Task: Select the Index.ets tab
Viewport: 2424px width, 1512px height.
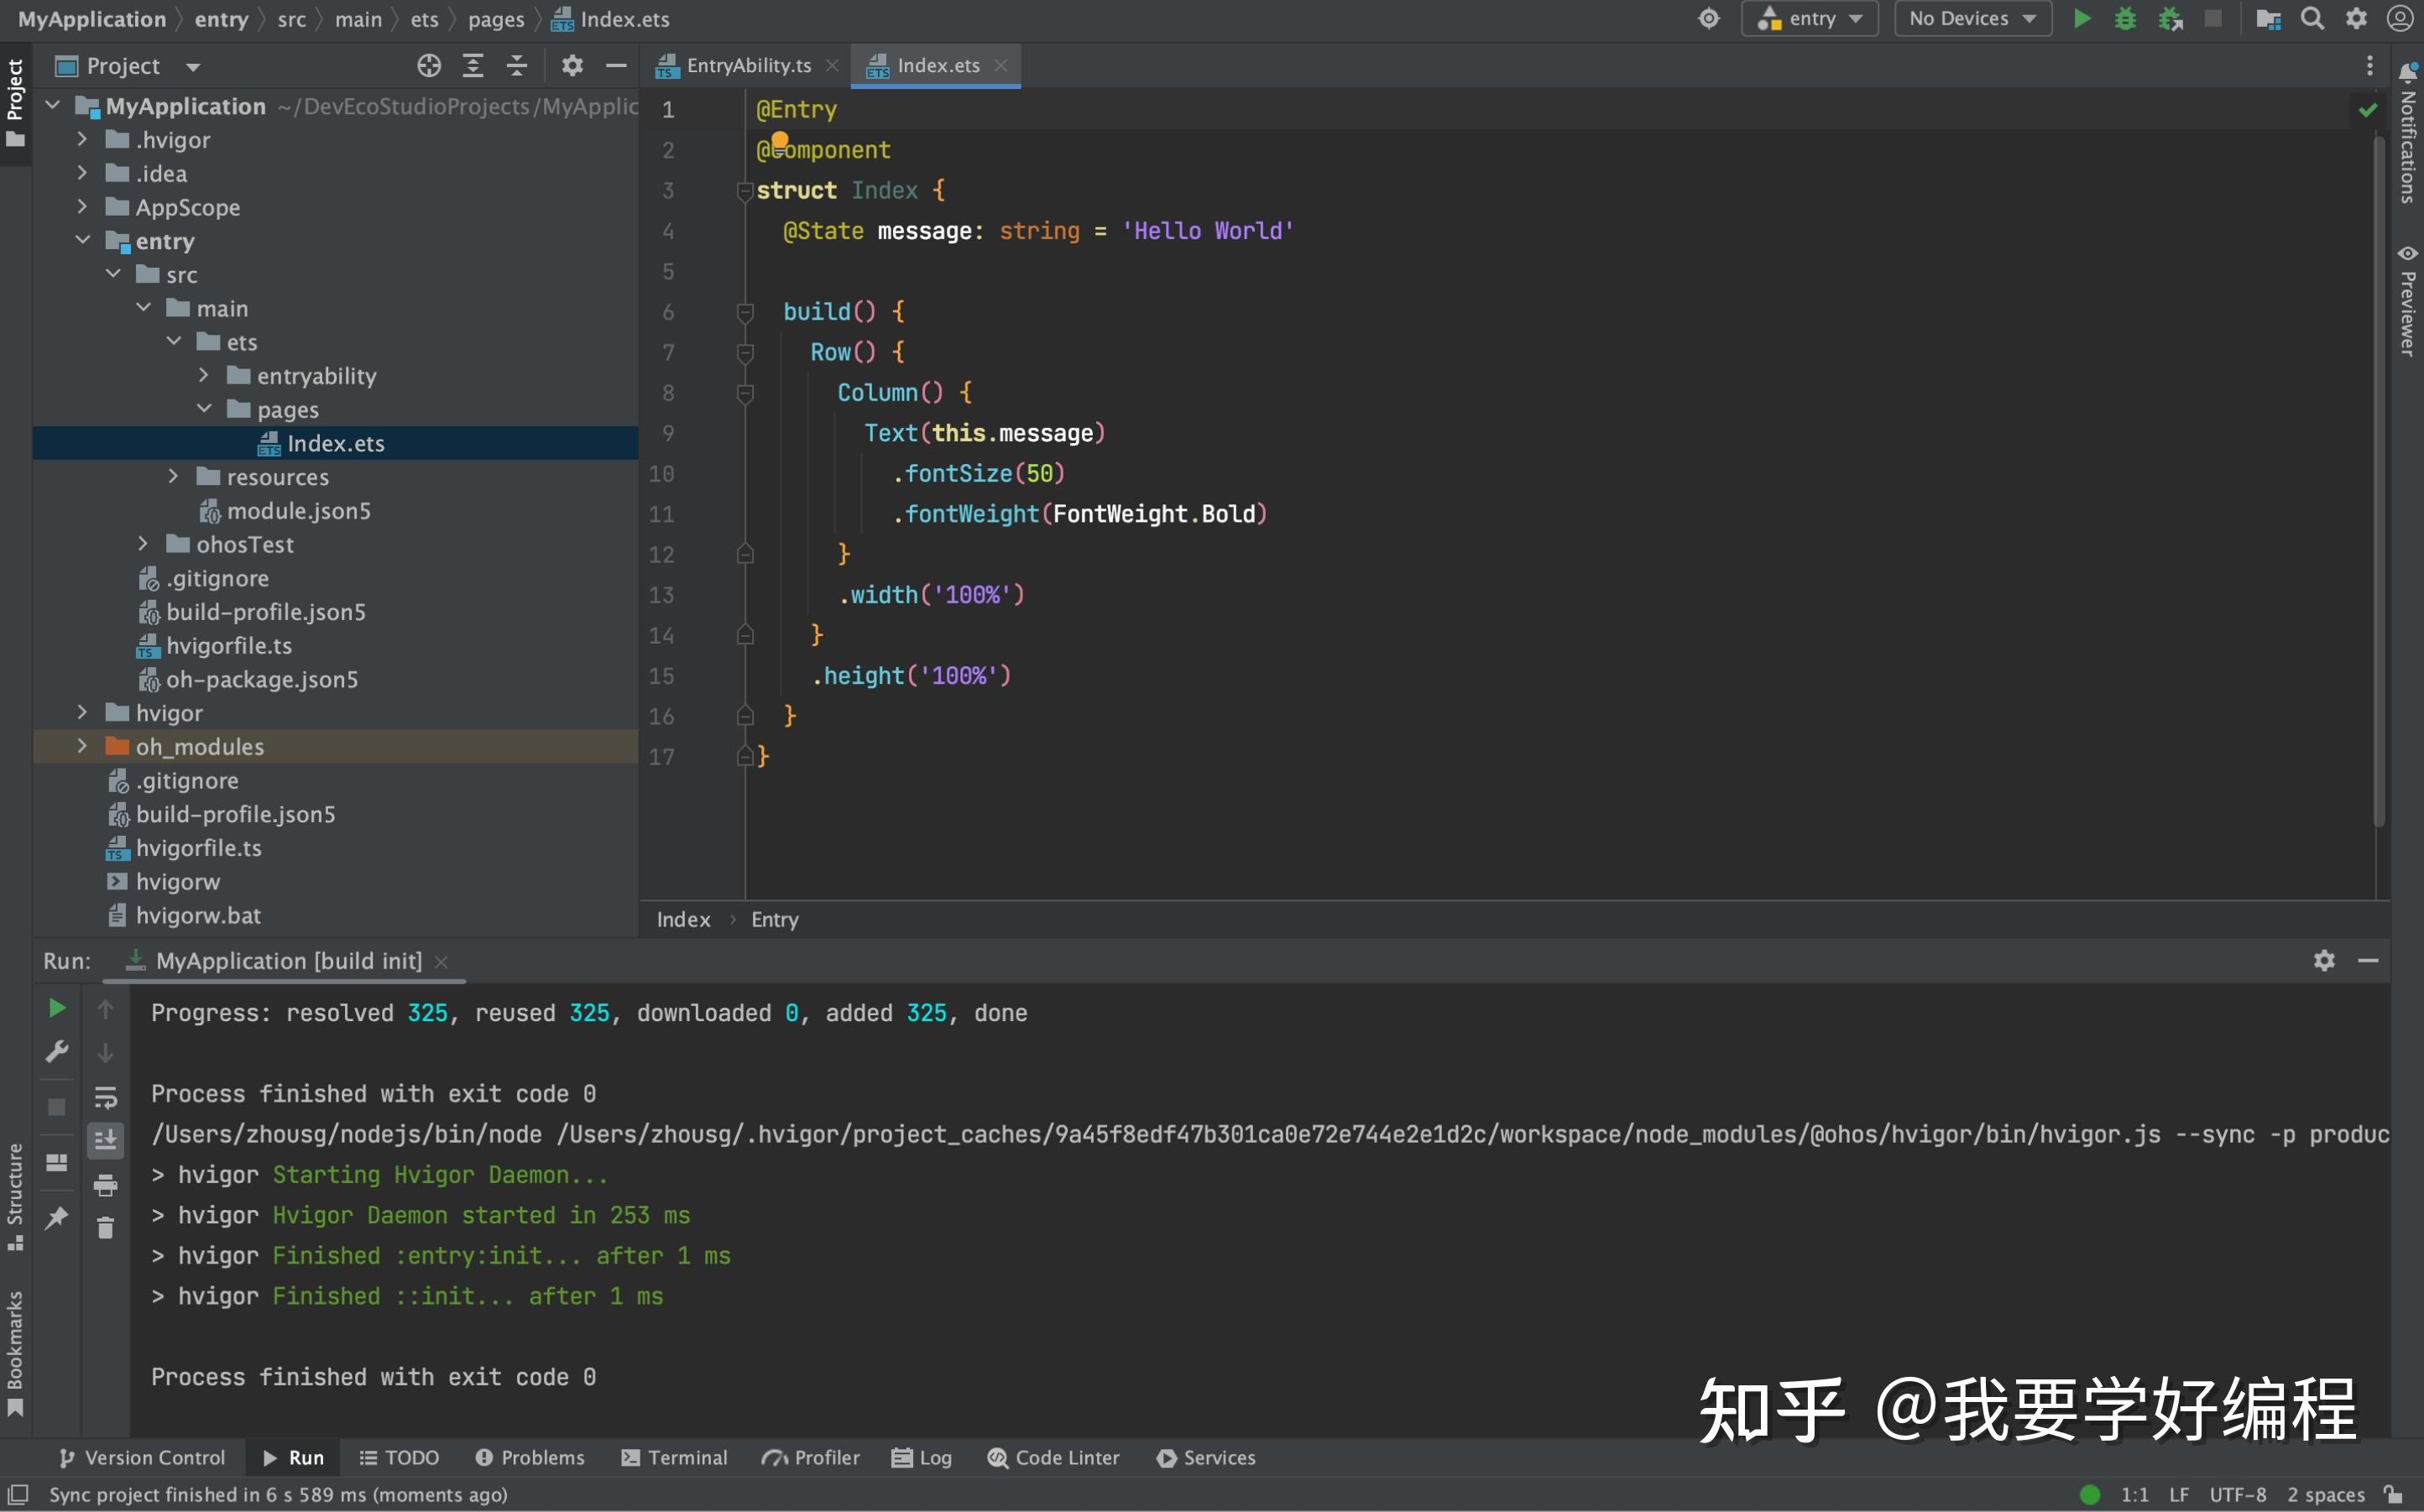Action: tap(936, 65)
